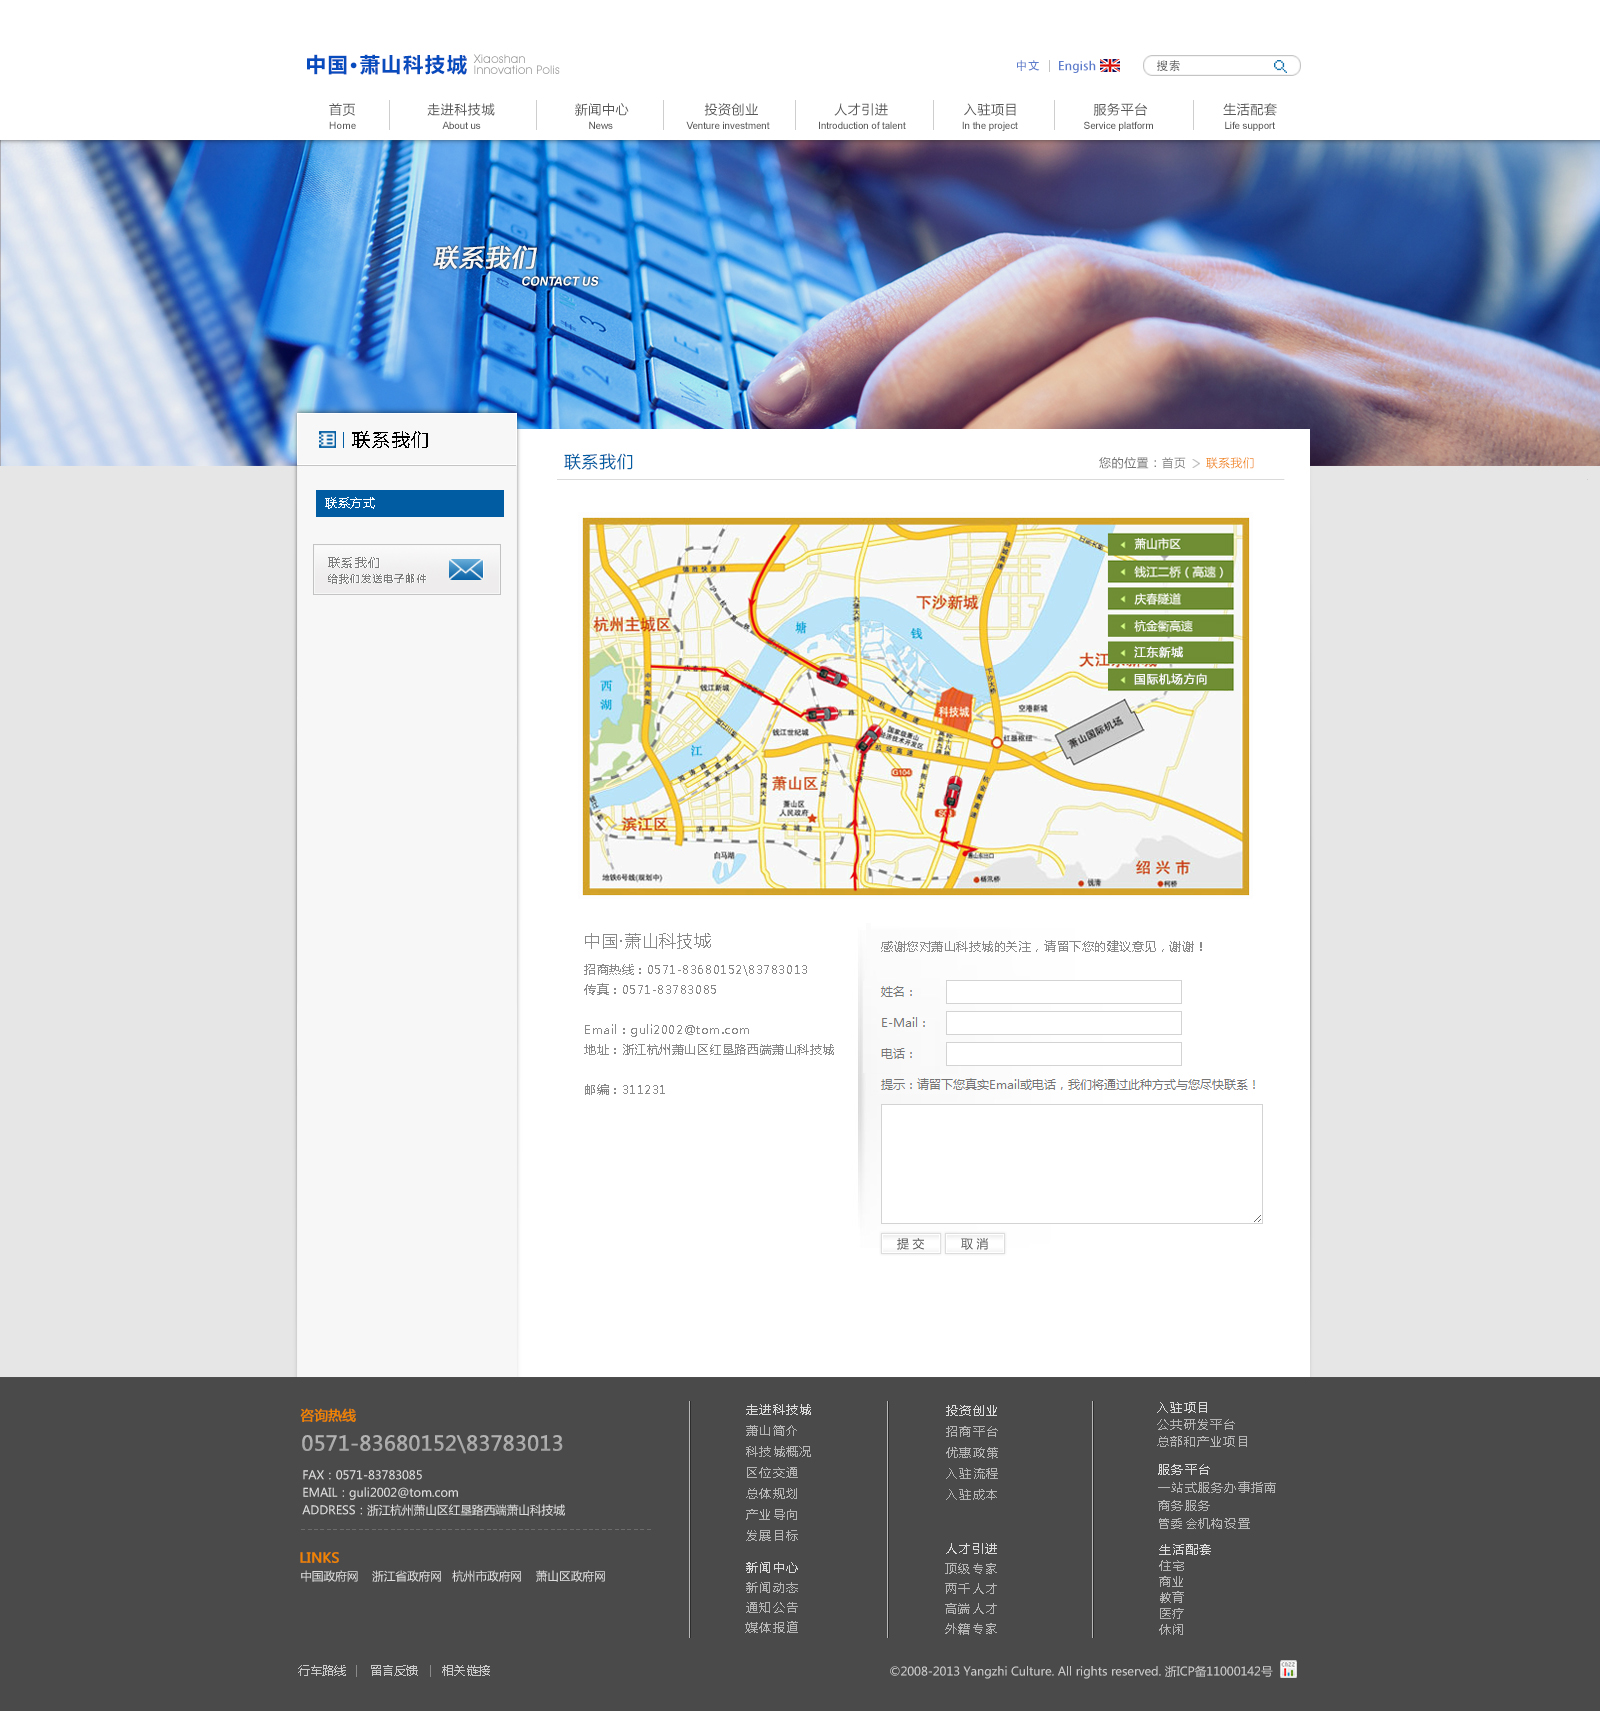1600x1711 pixels.
Task: Click the UK flag language icon
Action: 1110,66
